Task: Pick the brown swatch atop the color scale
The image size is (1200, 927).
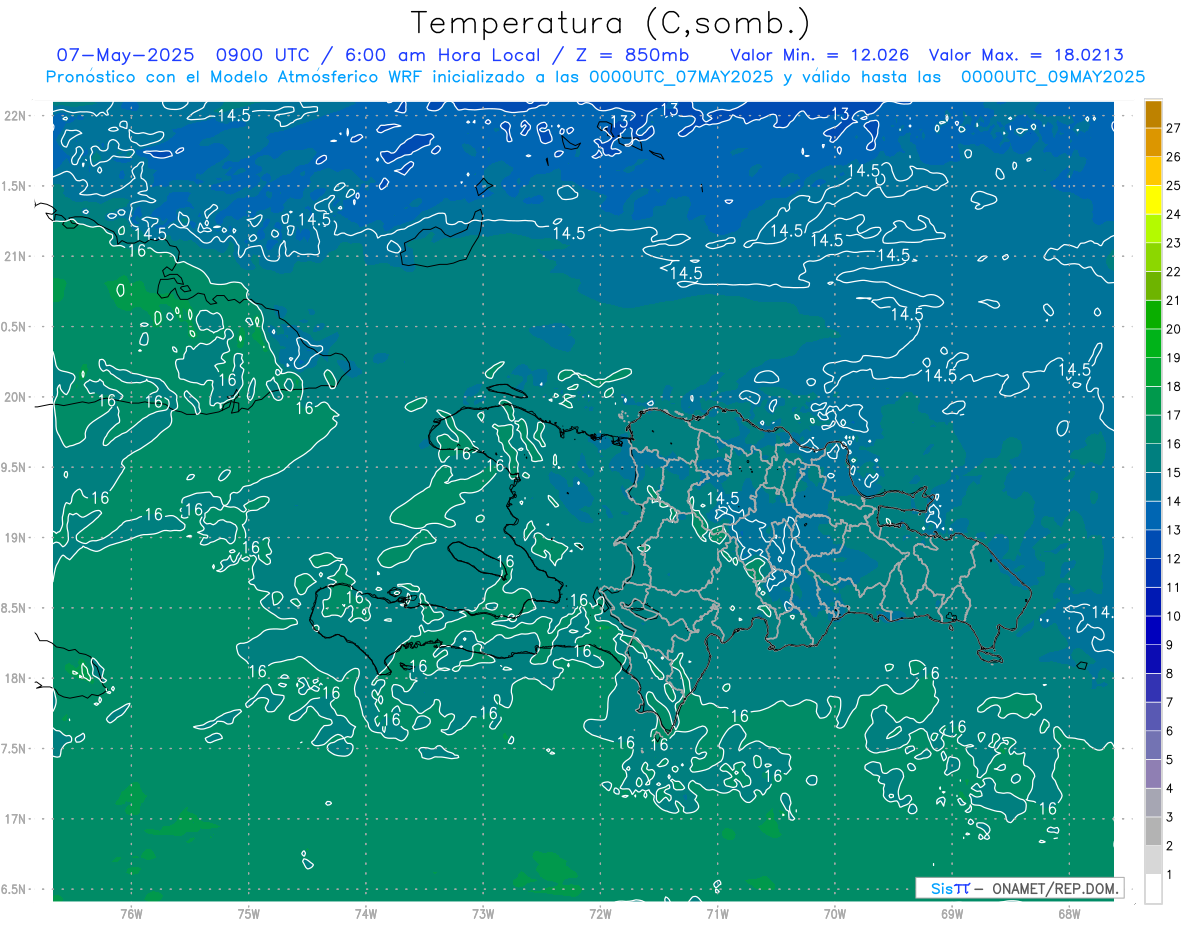Action: pos(1153,115)
